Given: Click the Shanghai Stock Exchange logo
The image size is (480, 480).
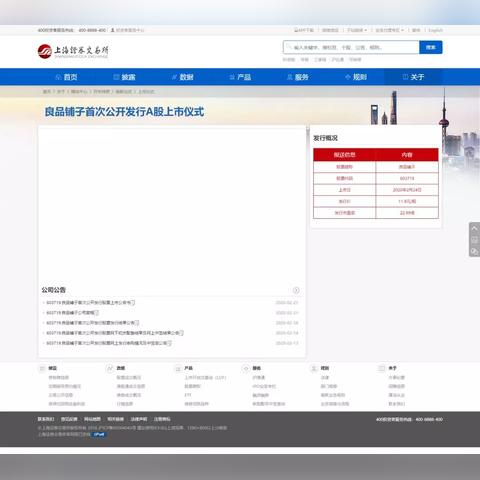Looking at the screenshot, I should click(73, 51).
